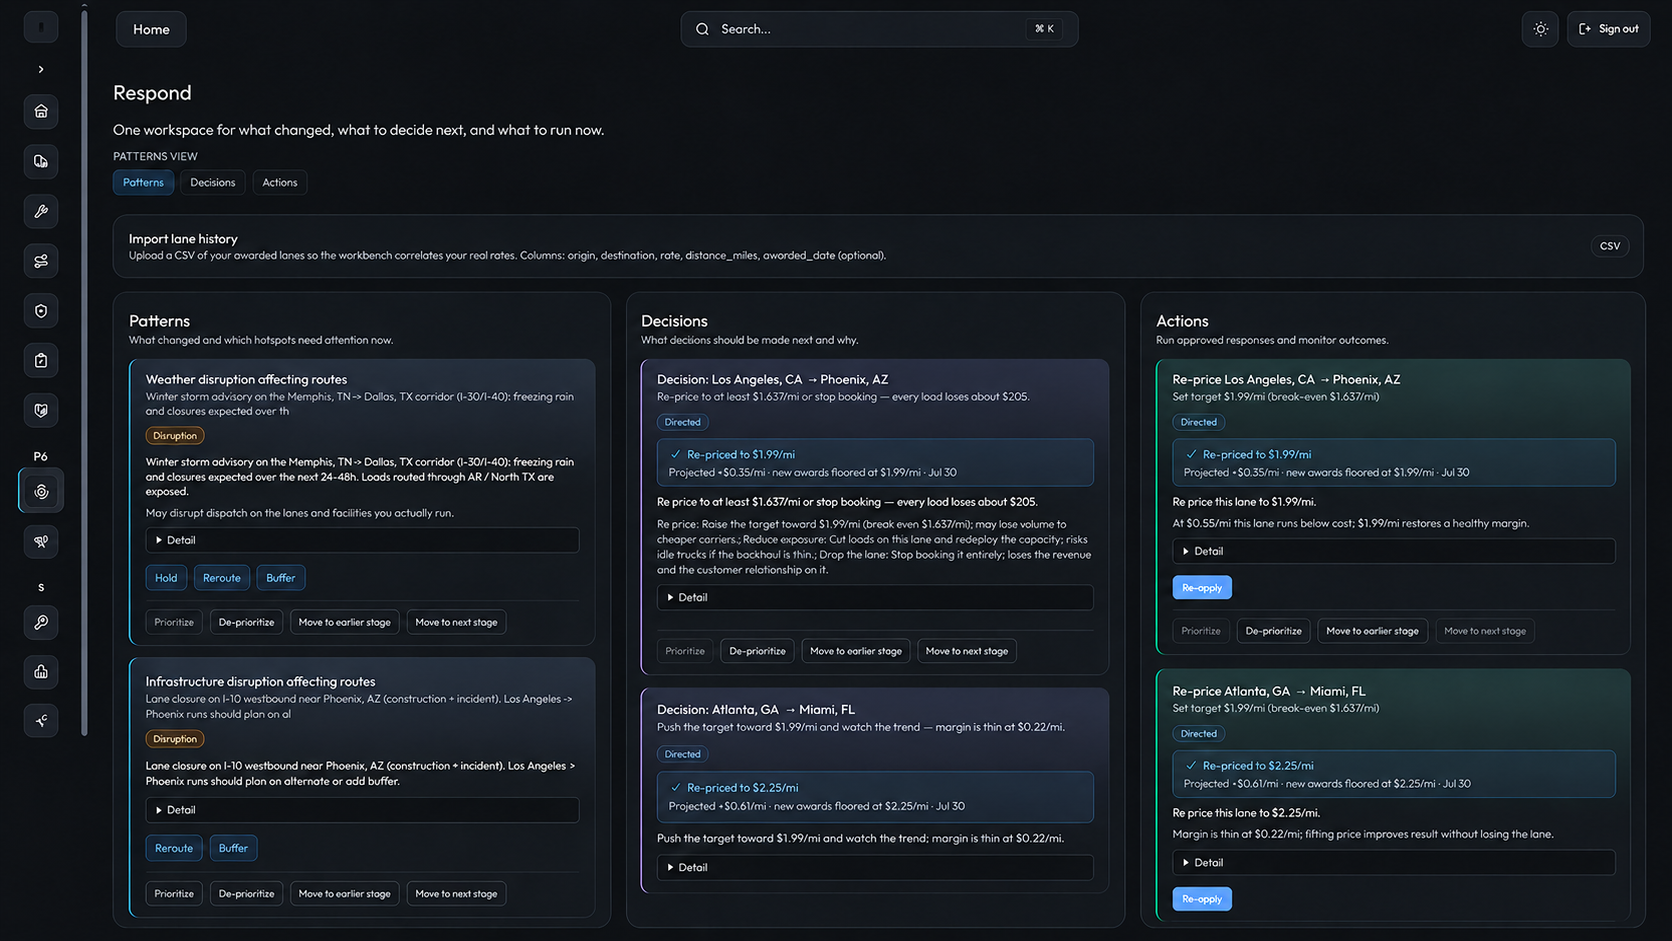Click Re-apply for Los Angeles to Phoenix
This screenshot has height=941, width=1672.
point(1202,588)
